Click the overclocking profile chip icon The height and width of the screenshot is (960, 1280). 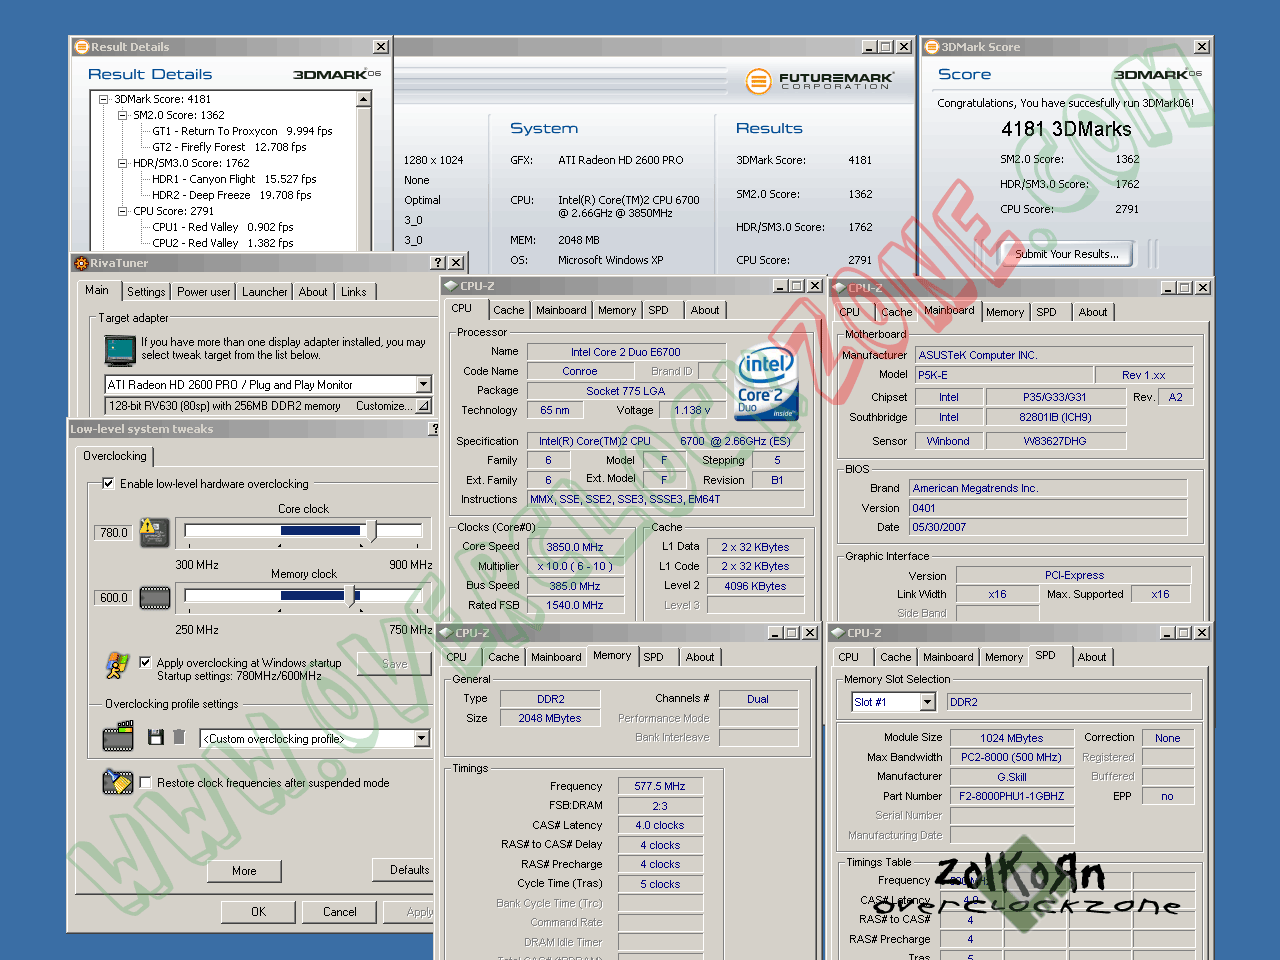point(118,737)
